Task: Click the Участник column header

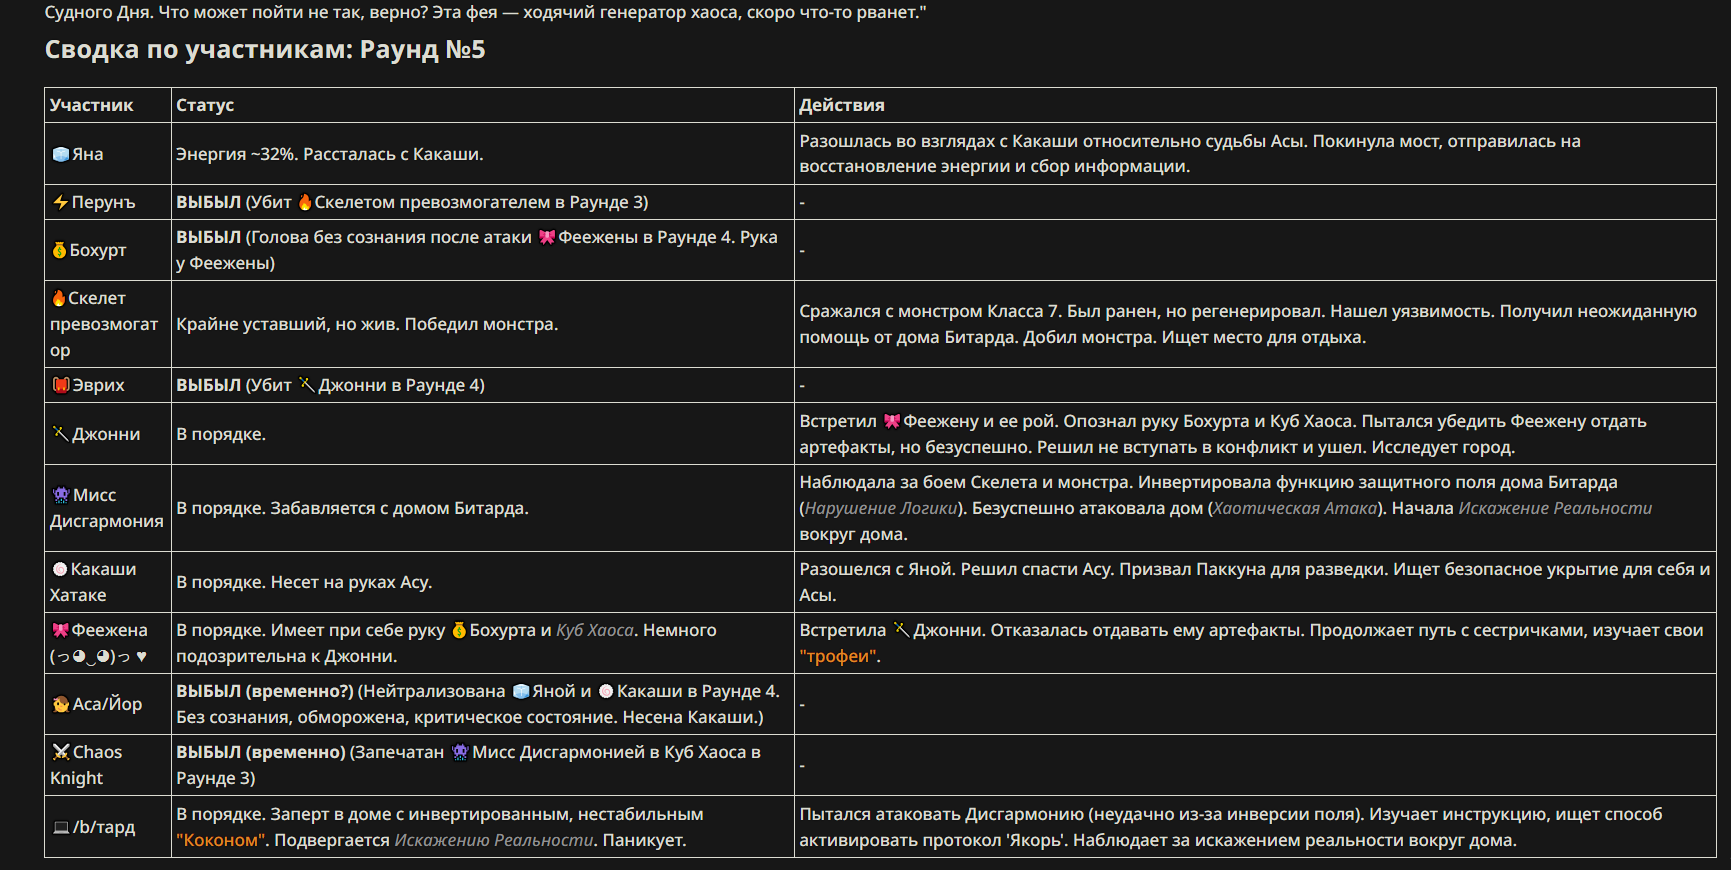Action: point(91,105)
